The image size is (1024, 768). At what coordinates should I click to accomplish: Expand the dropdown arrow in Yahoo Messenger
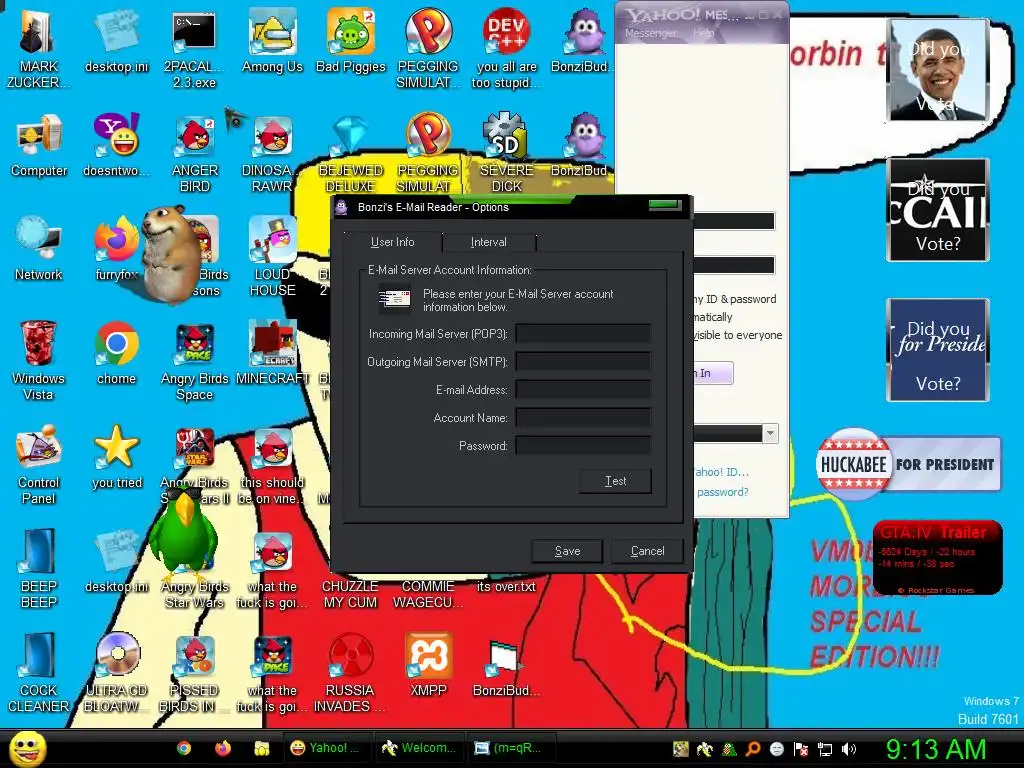pyautogui.click(x=771, y=434)
